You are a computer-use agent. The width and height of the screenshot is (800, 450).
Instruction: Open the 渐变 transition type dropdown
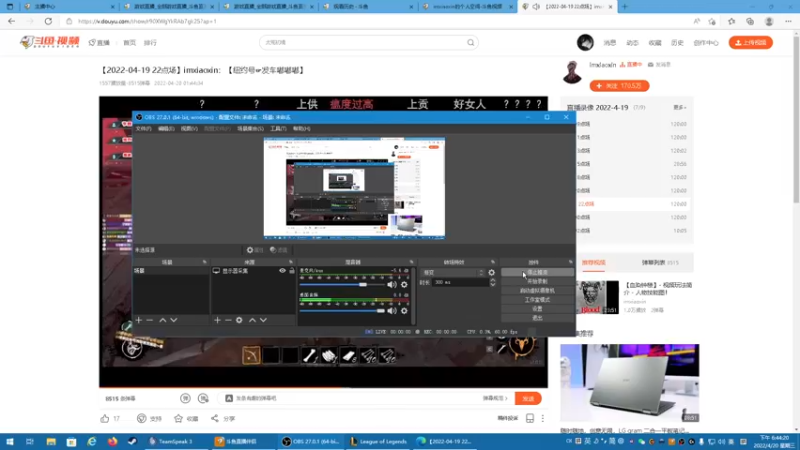[x=453, y=272]
